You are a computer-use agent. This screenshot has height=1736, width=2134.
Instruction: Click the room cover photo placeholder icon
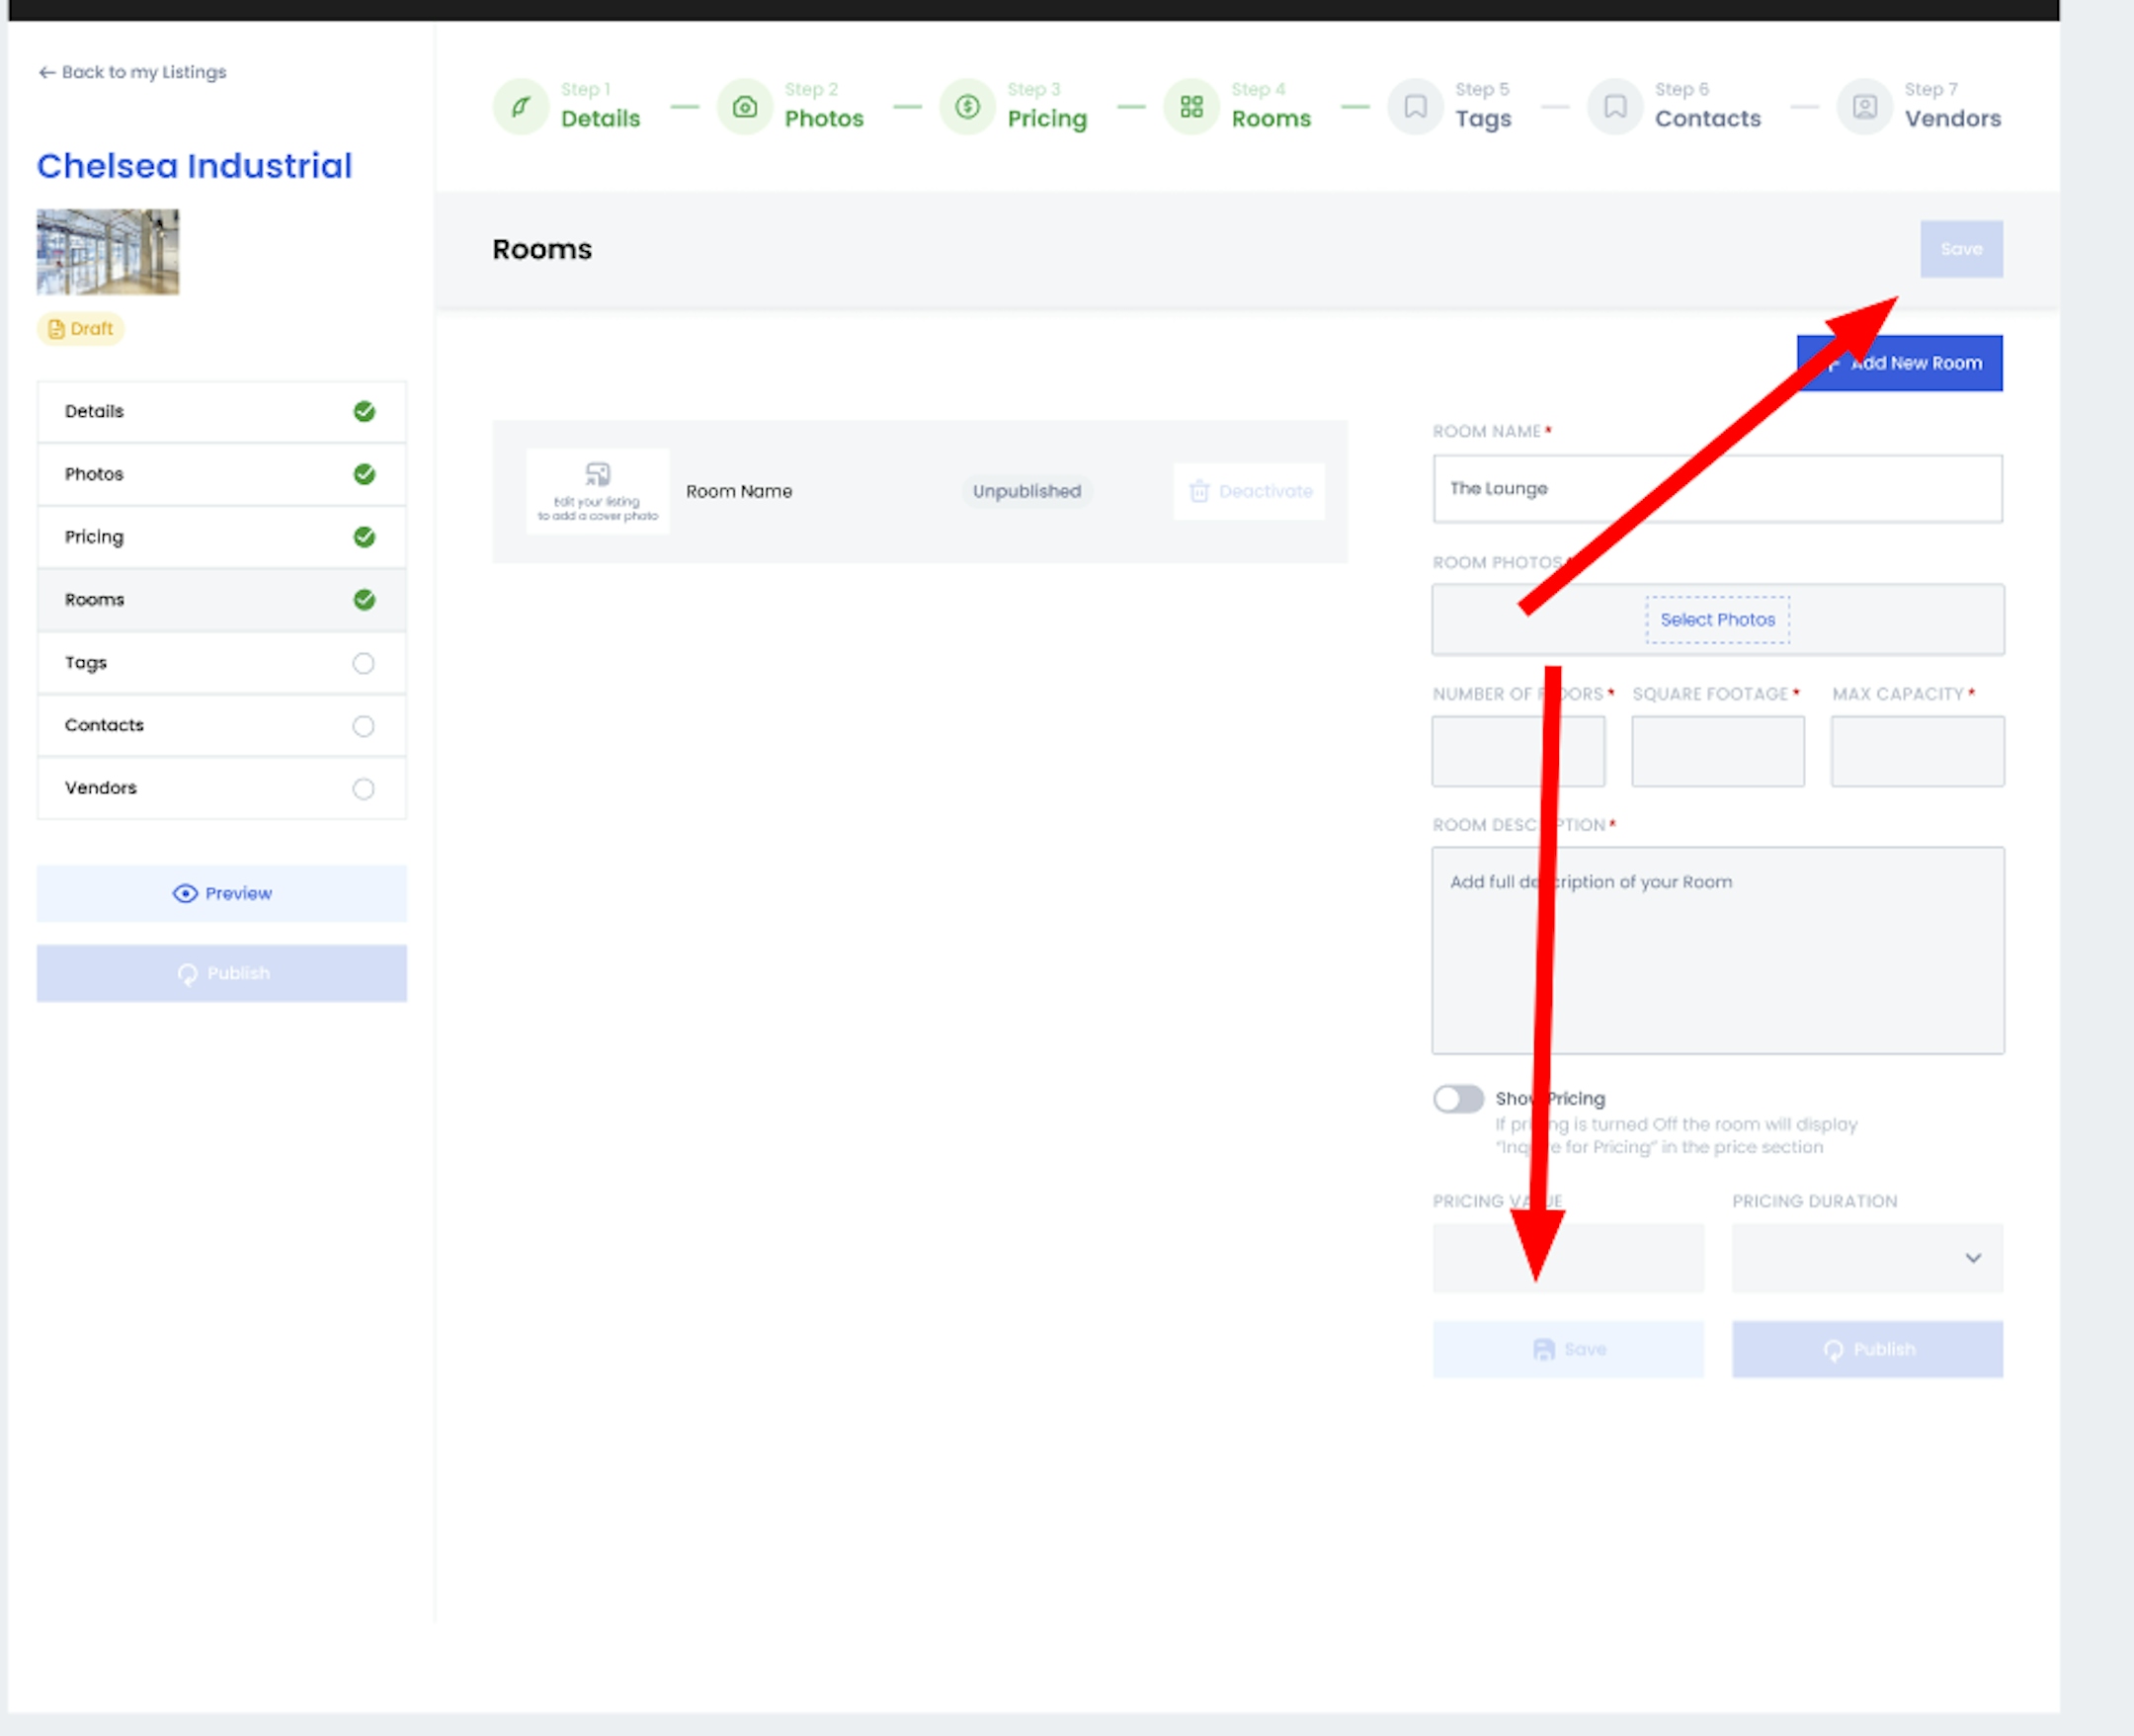(x=598, y=474)
